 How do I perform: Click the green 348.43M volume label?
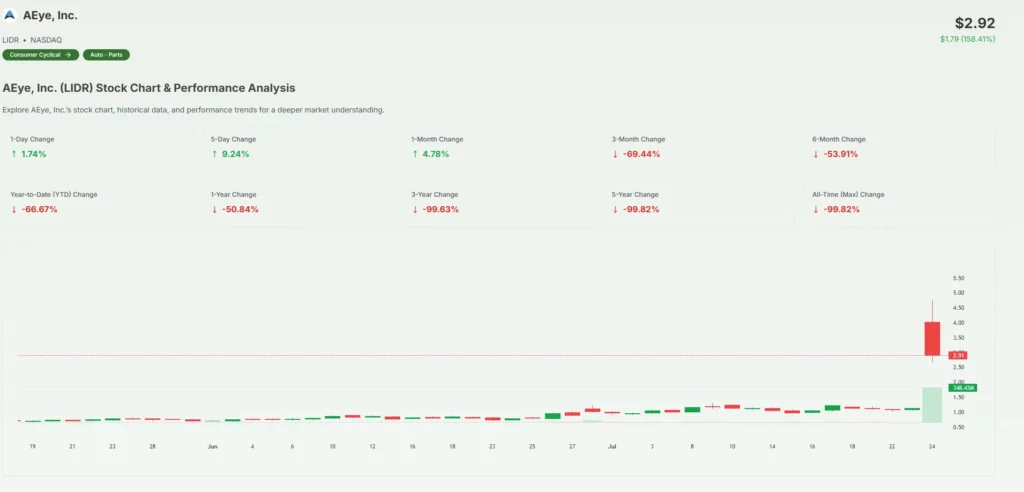961,387
